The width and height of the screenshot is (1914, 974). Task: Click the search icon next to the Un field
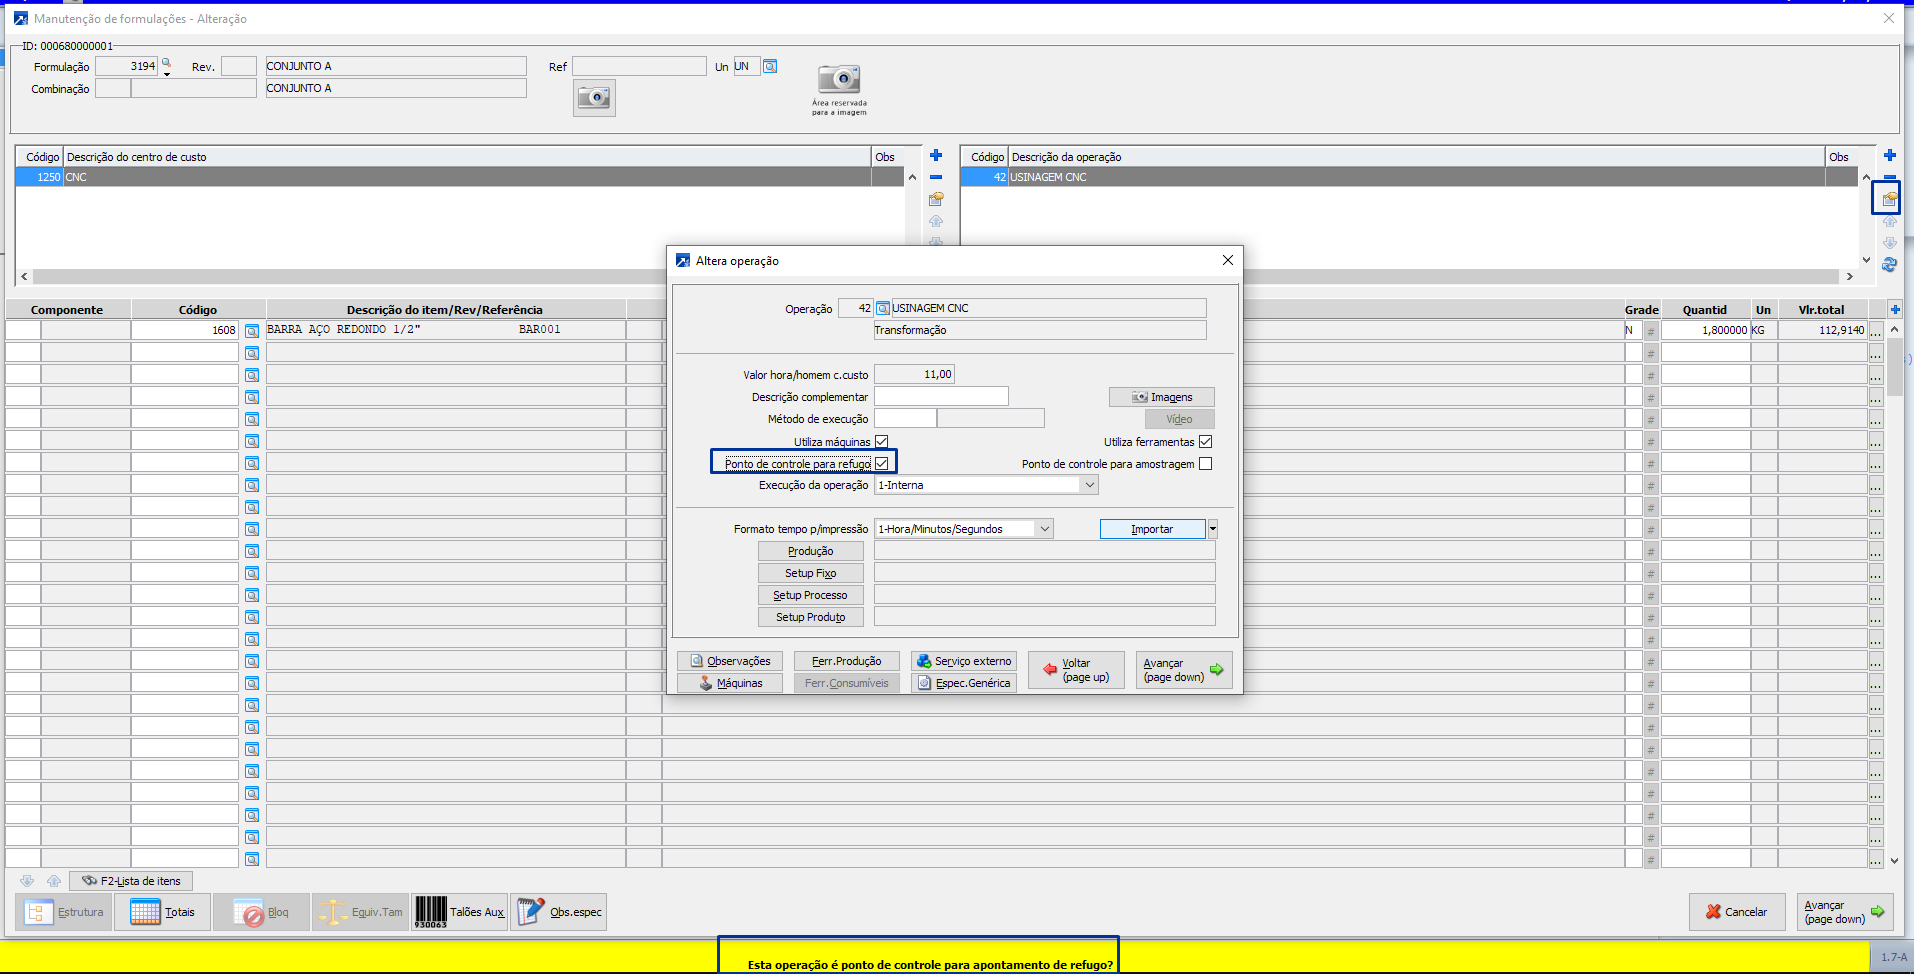coord(770,67)
